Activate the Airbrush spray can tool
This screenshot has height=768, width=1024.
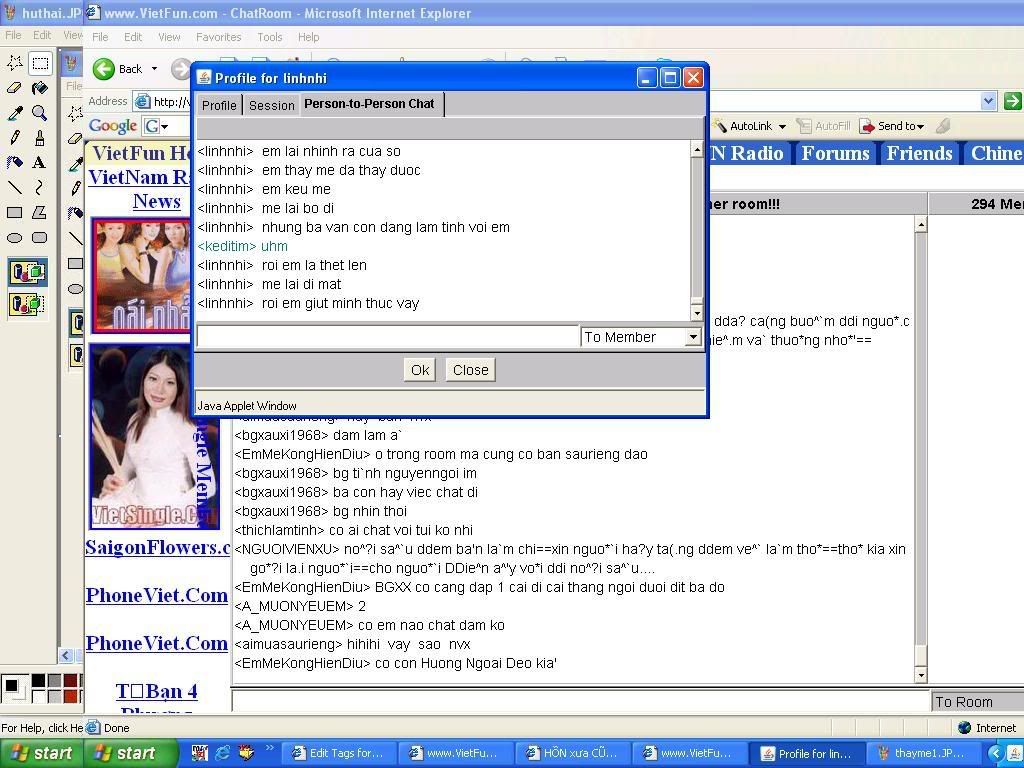pyautogui.click(x=14, y=163)
